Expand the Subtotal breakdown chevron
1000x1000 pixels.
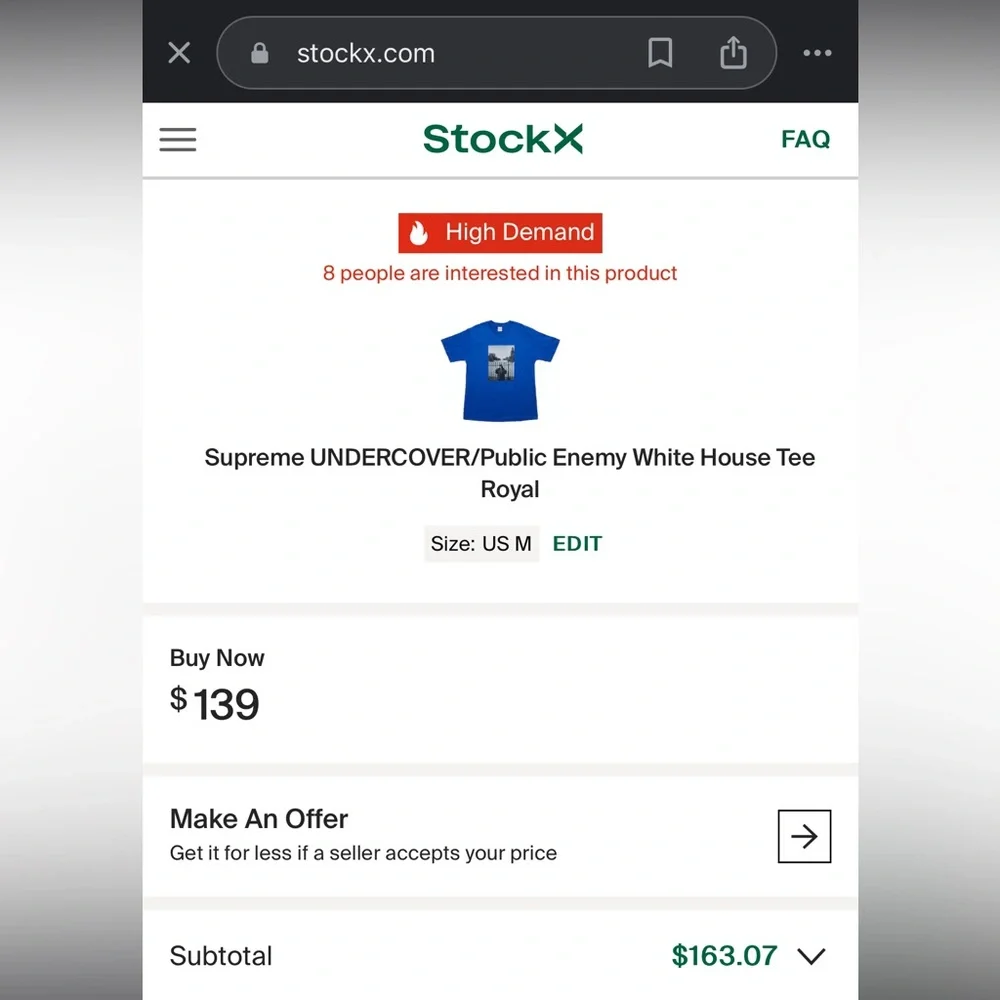coord(811,956)
